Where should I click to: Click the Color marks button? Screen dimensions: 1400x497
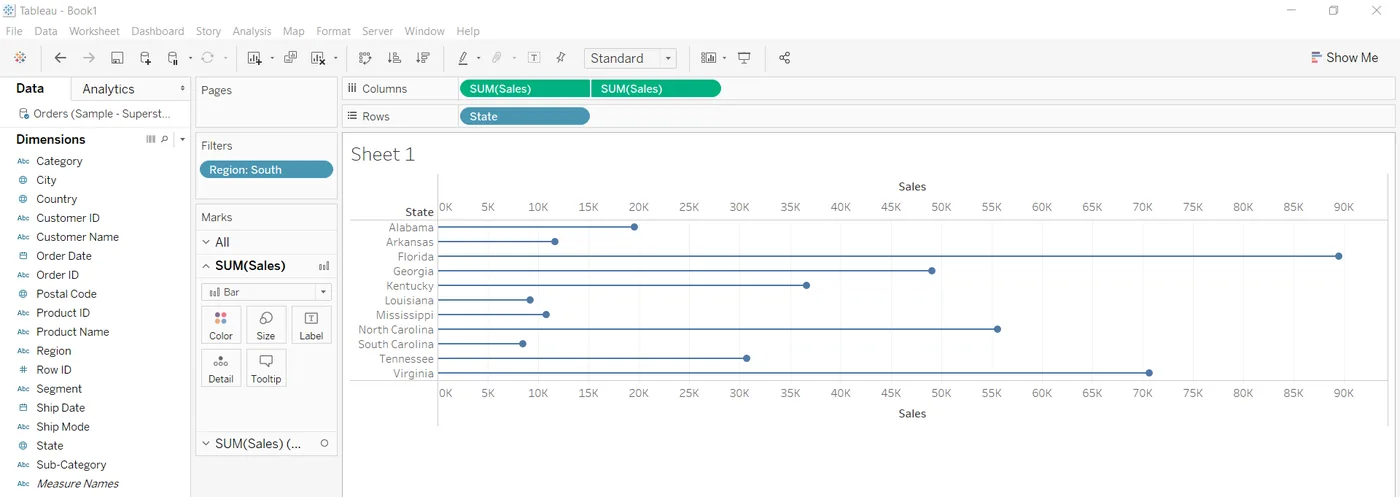point(221,325)
